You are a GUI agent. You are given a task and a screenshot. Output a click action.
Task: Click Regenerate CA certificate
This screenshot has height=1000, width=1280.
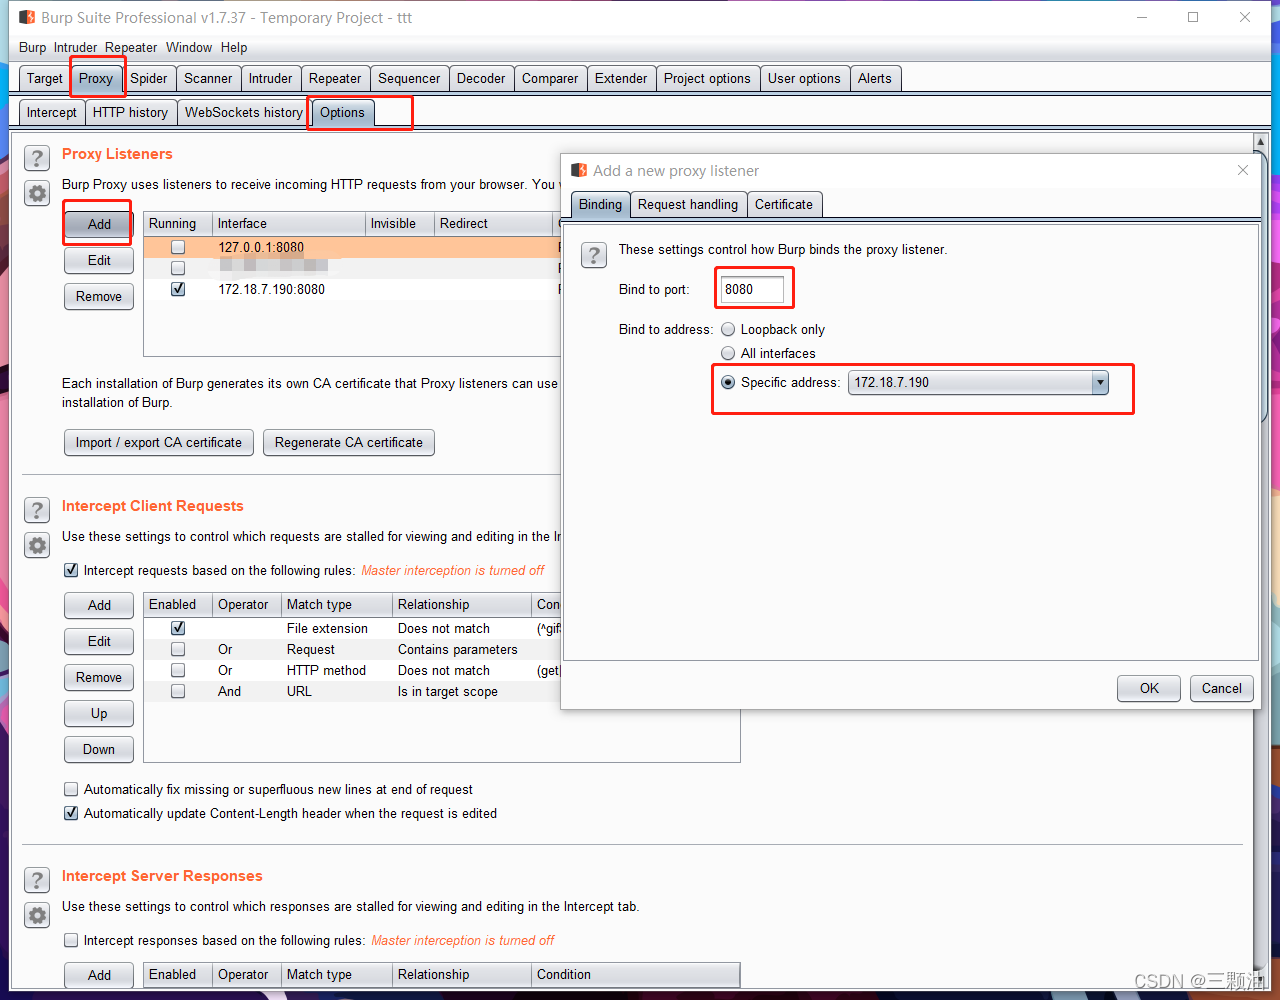point(349,442)
